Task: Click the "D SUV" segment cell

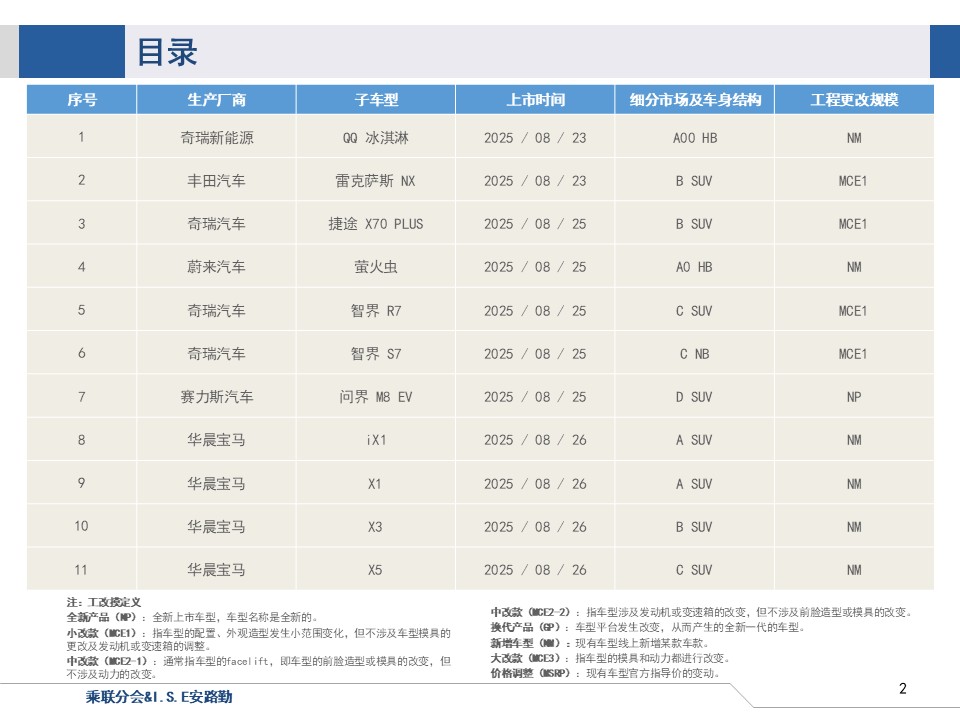Action: pos(695,397)
